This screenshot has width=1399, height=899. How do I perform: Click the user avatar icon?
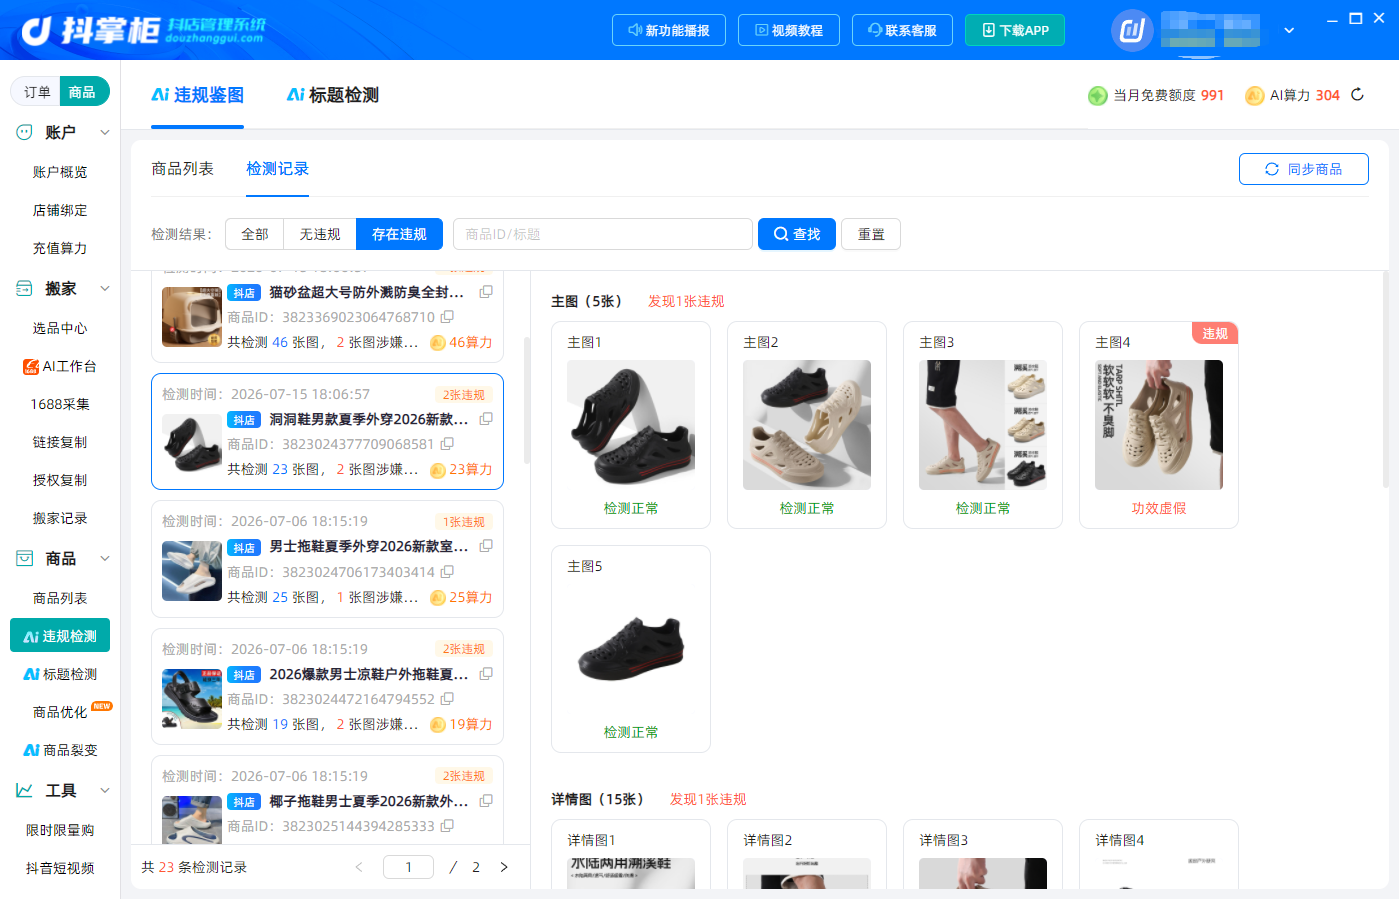tap(1132, 30)
